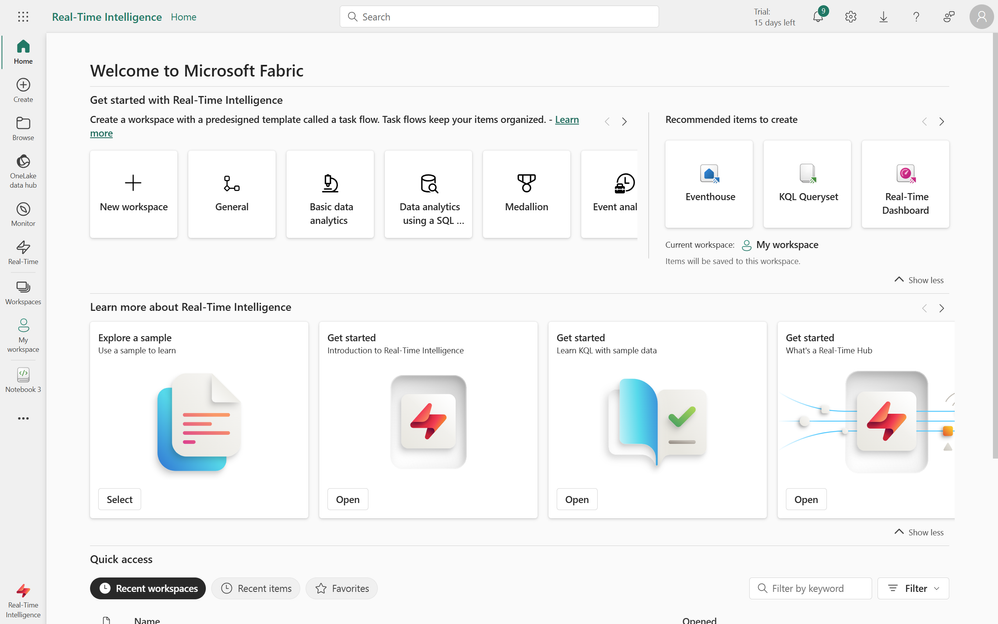This screenshot has height=624, width=998.
Task: Open the Workspaces sidebar item
Action: click(23, 292)
